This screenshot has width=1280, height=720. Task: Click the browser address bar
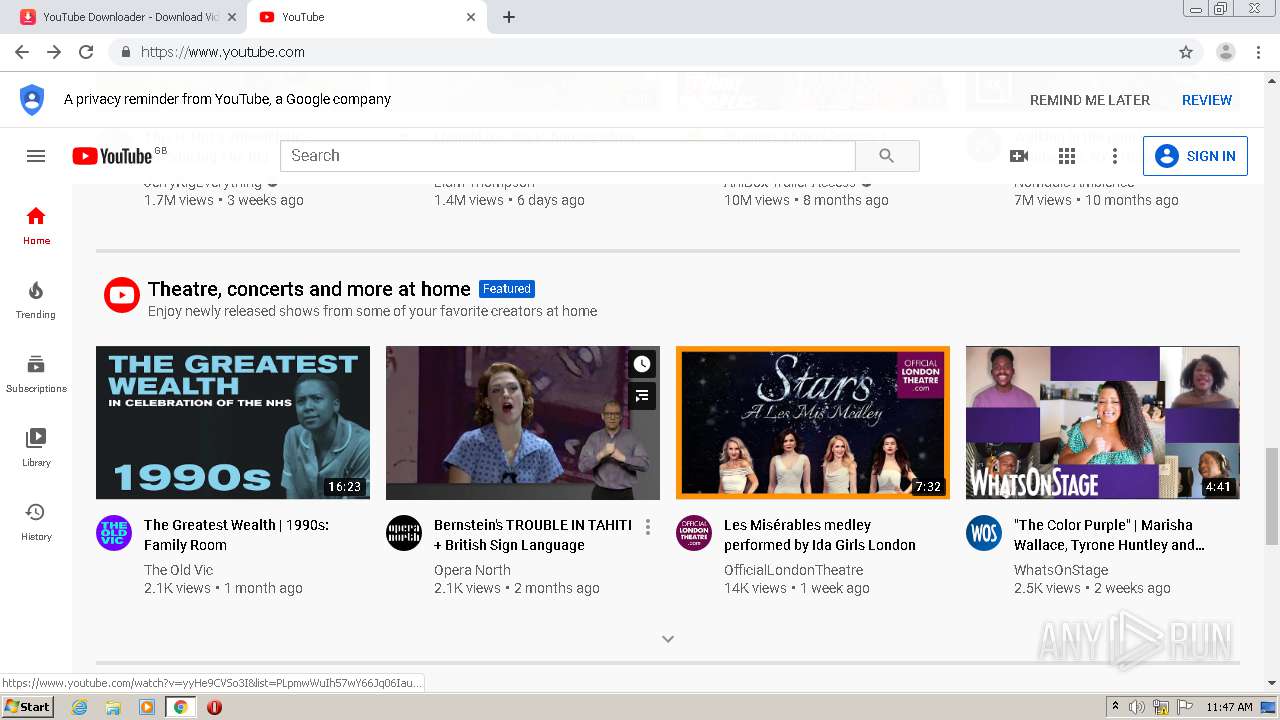[x=640, y=52]
